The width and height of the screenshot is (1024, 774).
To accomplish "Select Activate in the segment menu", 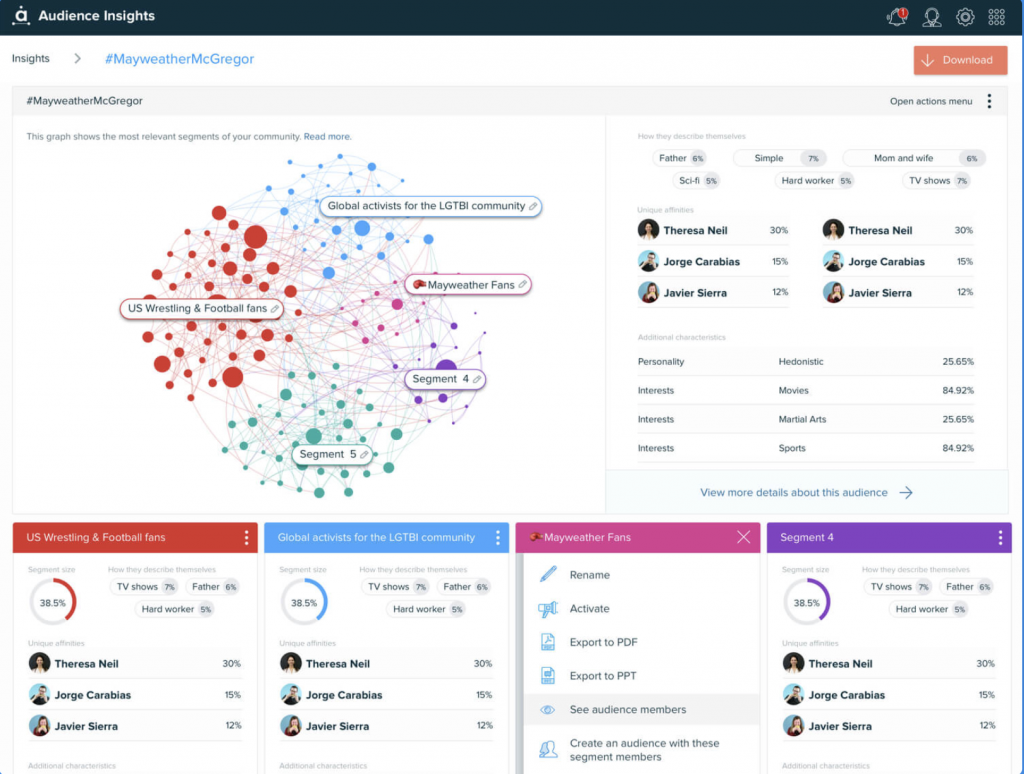I will [x=589, y=609].
